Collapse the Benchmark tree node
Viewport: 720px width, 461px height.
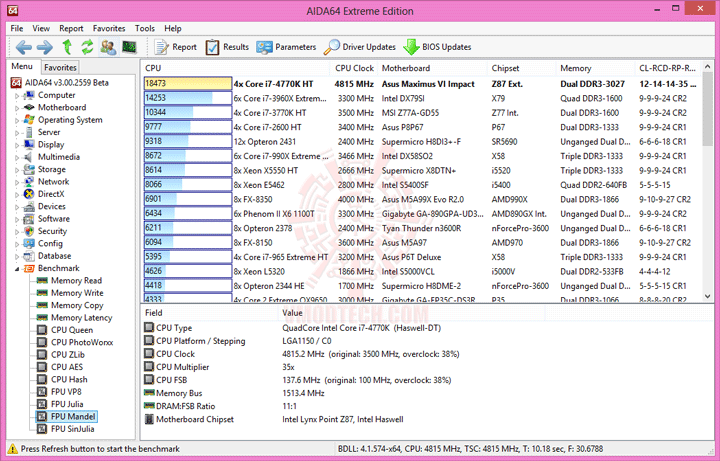point(17,269)
